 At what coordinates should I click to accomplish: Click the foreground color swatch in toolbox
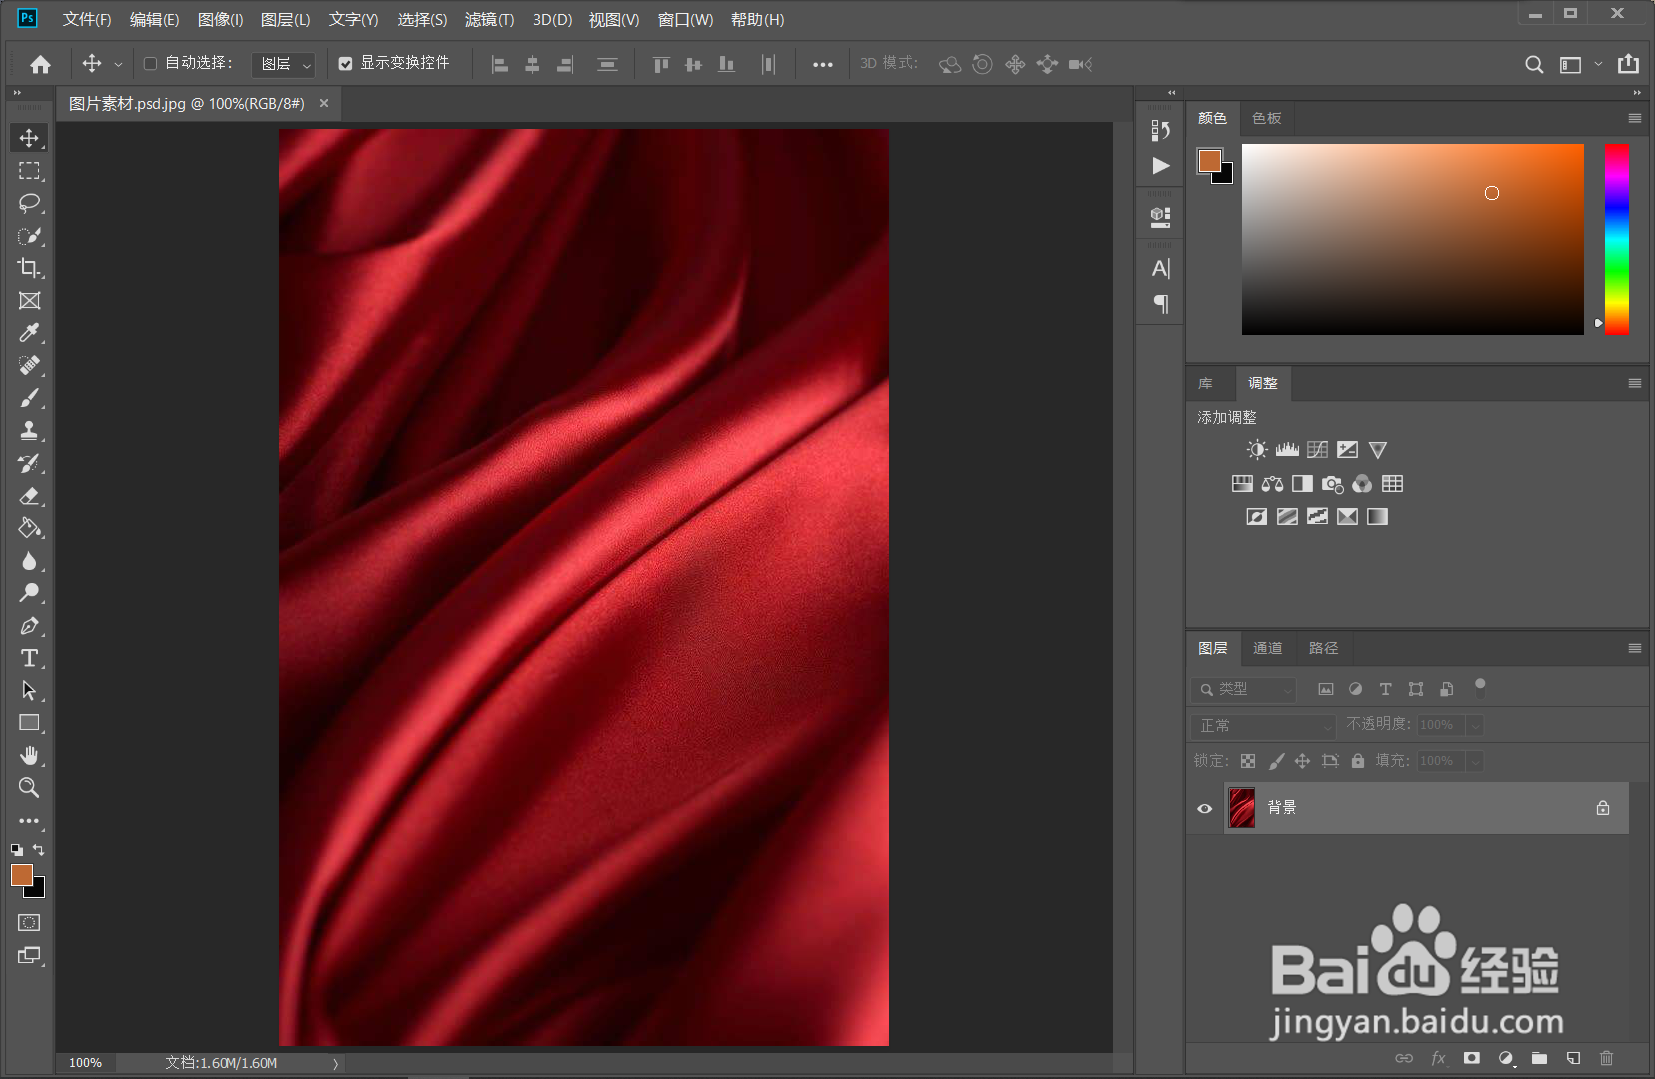[x=22, y=875]
